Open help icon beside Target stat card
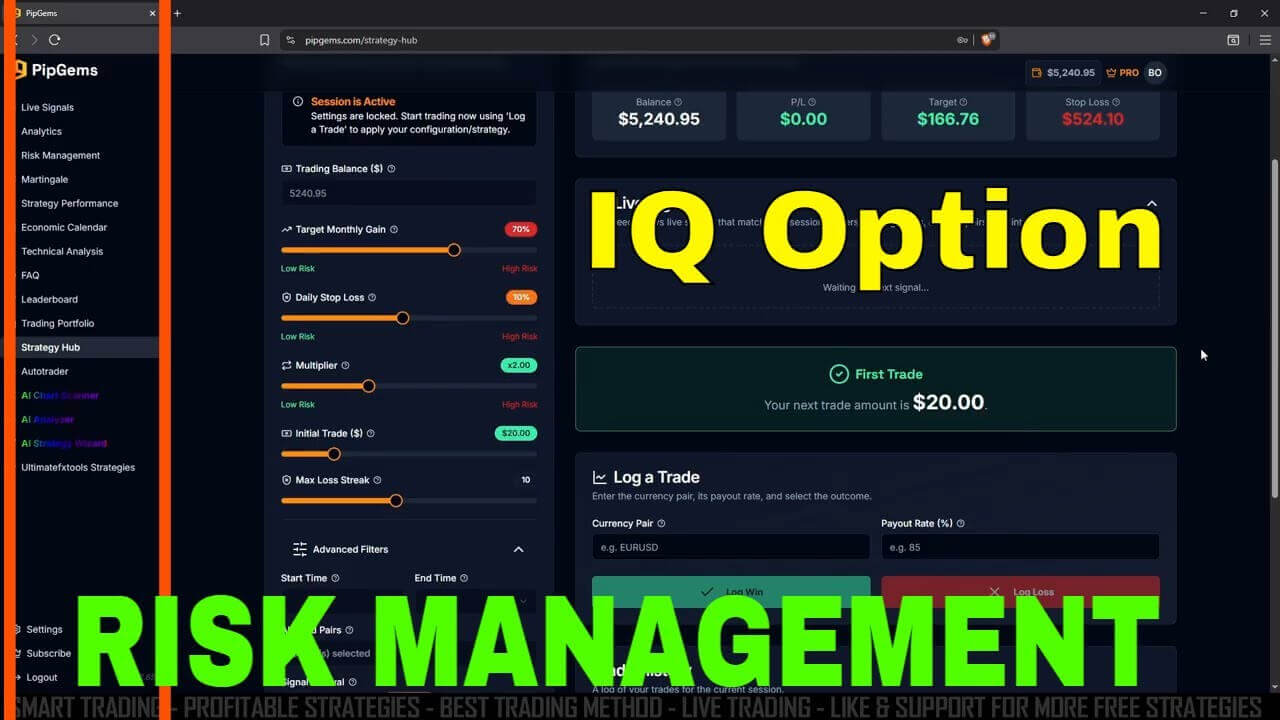 [963, 102]
